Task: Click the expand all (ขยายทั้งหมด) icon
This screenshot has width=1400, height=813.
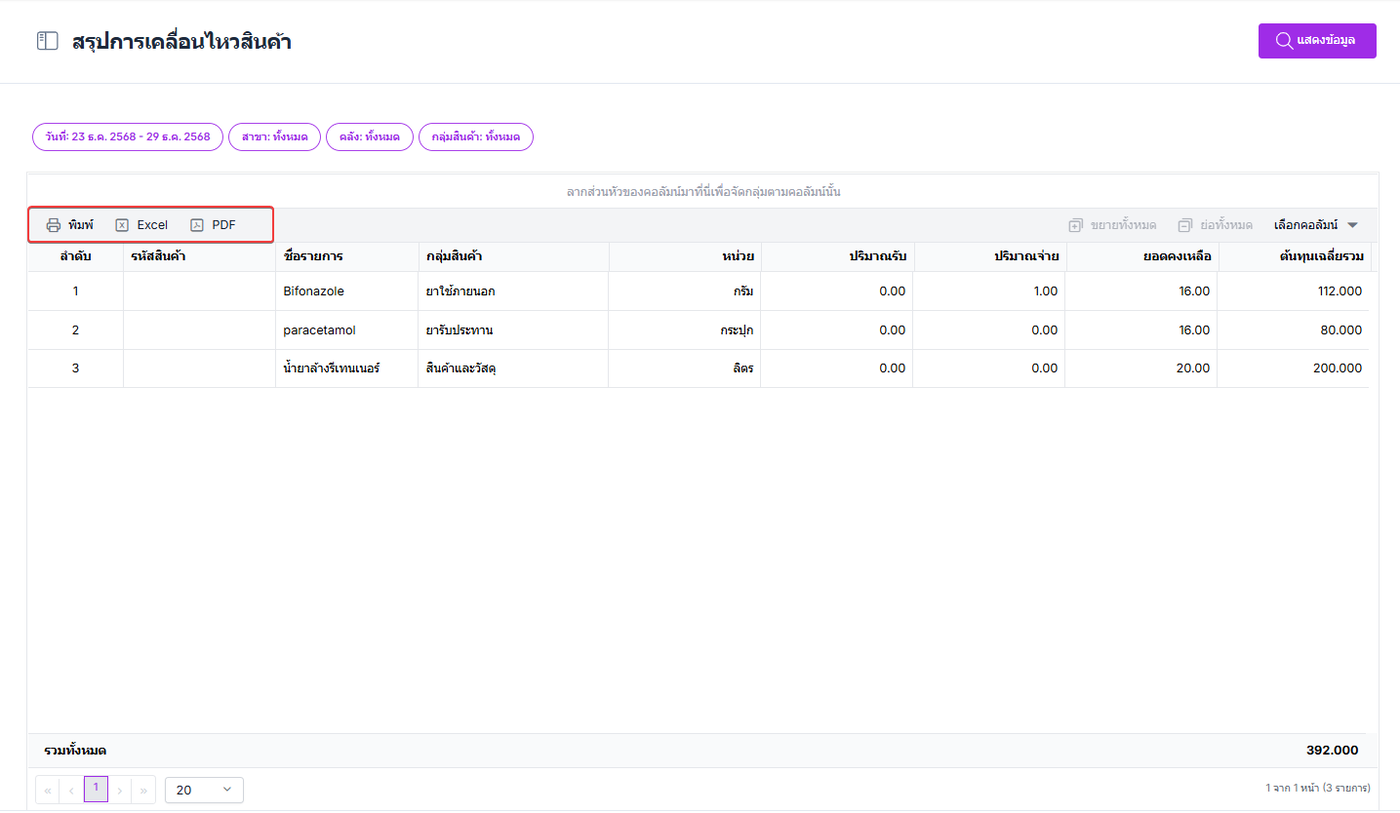Action: 1076,225
